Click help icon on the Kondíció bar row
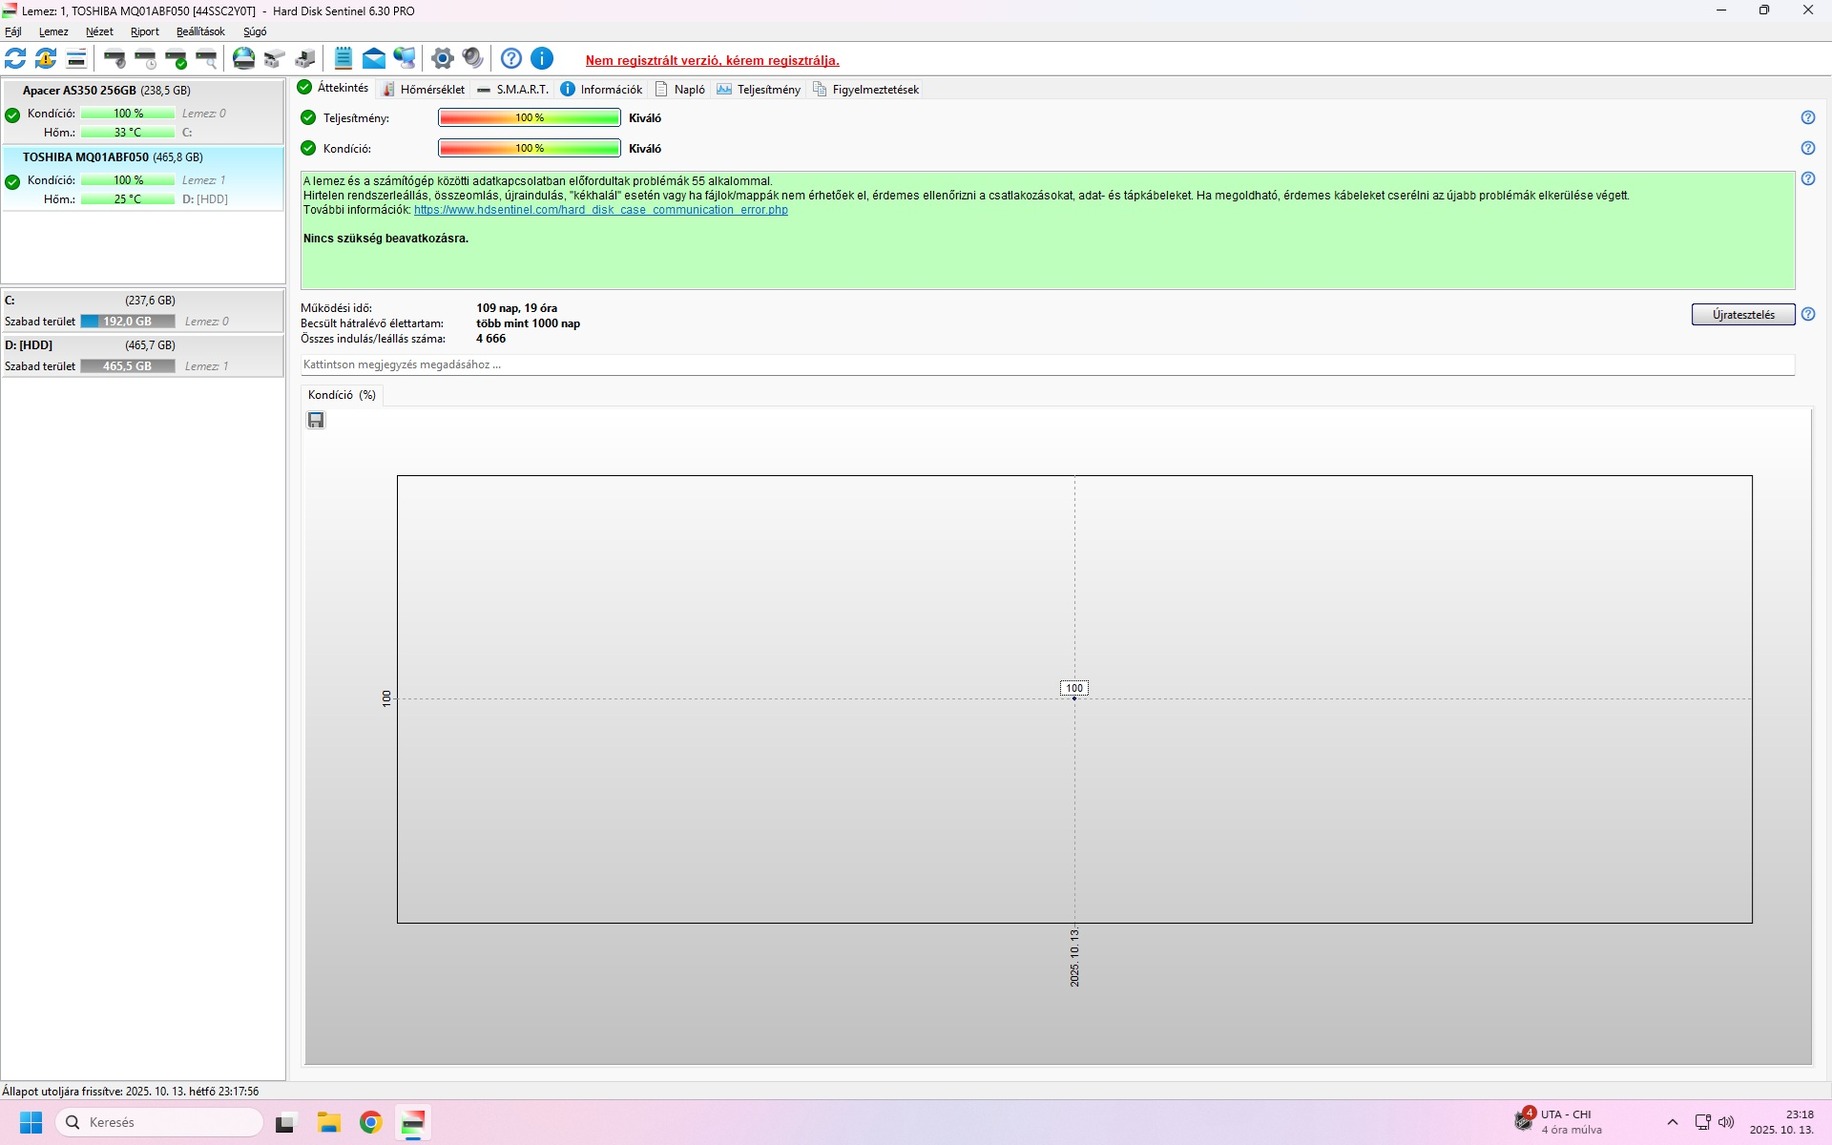The width and height of the screenshot is (1832, 1145). [x=1808, y=148]
